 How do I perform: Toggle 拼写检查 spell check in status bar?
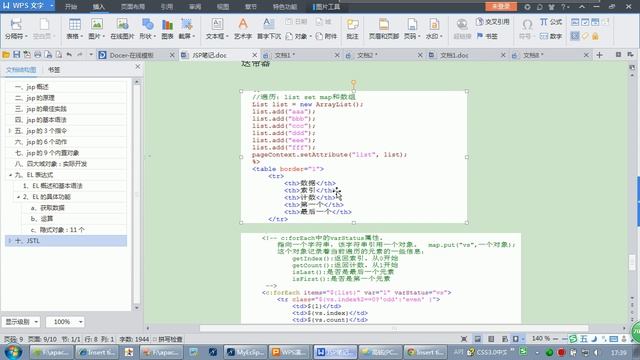(x=167, y=339)
